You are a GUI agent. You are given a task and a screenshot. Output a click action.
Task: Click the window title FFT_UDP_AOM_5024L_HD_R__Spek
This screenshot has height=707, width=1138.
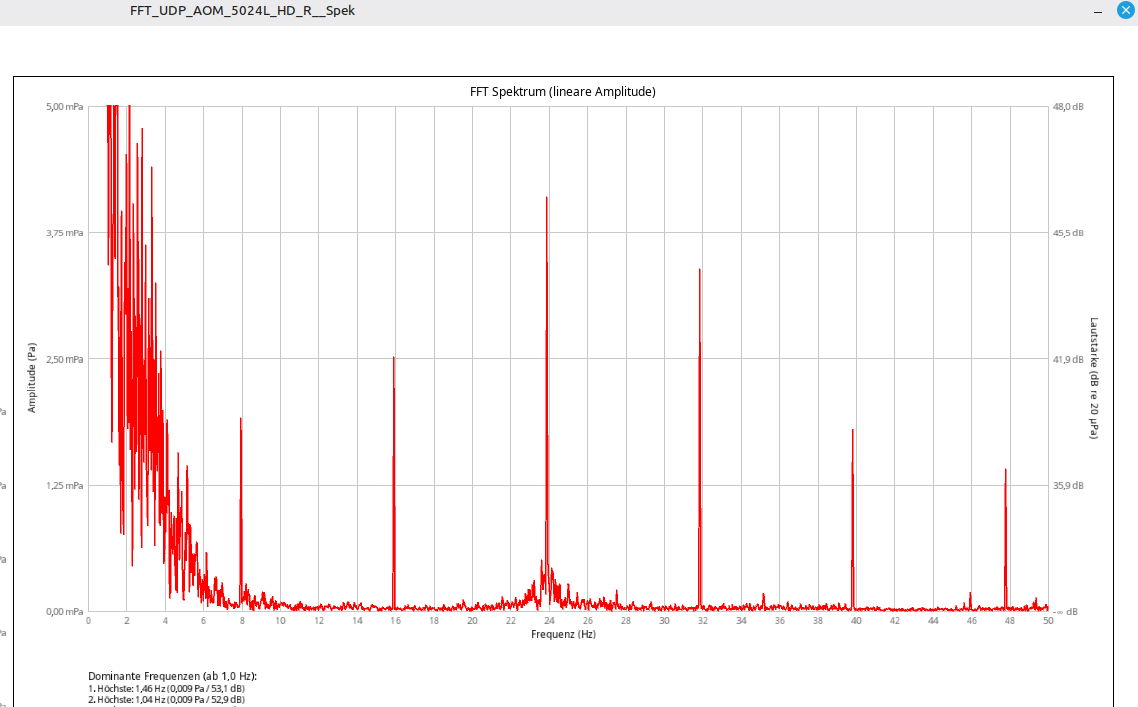[x=242, y=10]
